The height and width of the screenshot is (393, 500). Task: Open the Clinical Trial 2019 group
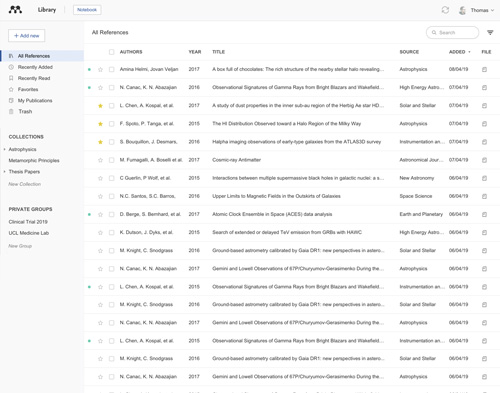(x=28, y=222)
